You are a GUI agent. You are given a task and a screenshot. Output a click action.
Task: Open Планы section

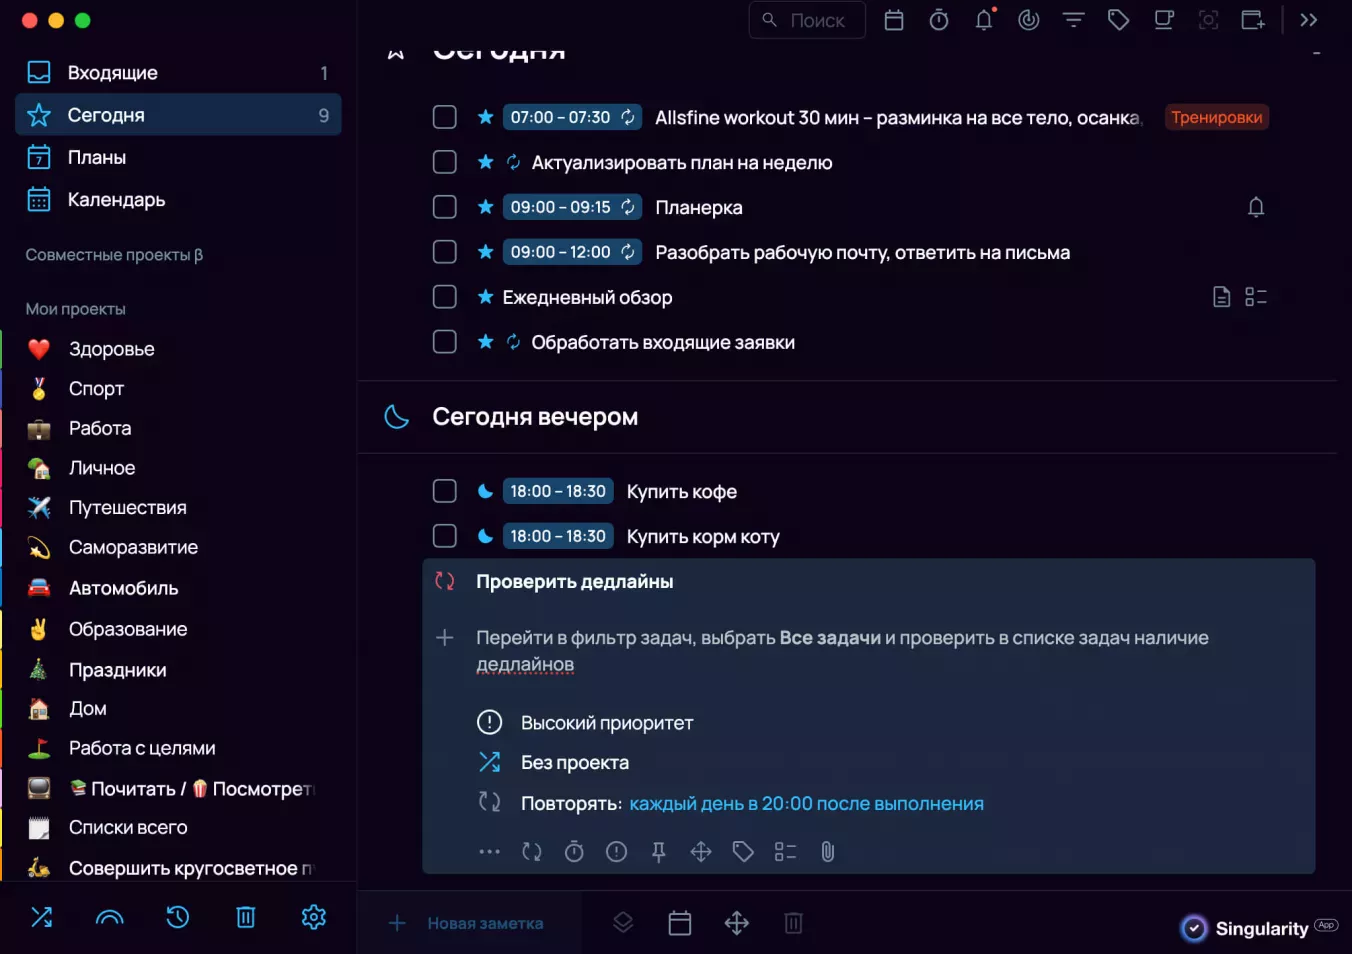(x=178, y=157)
